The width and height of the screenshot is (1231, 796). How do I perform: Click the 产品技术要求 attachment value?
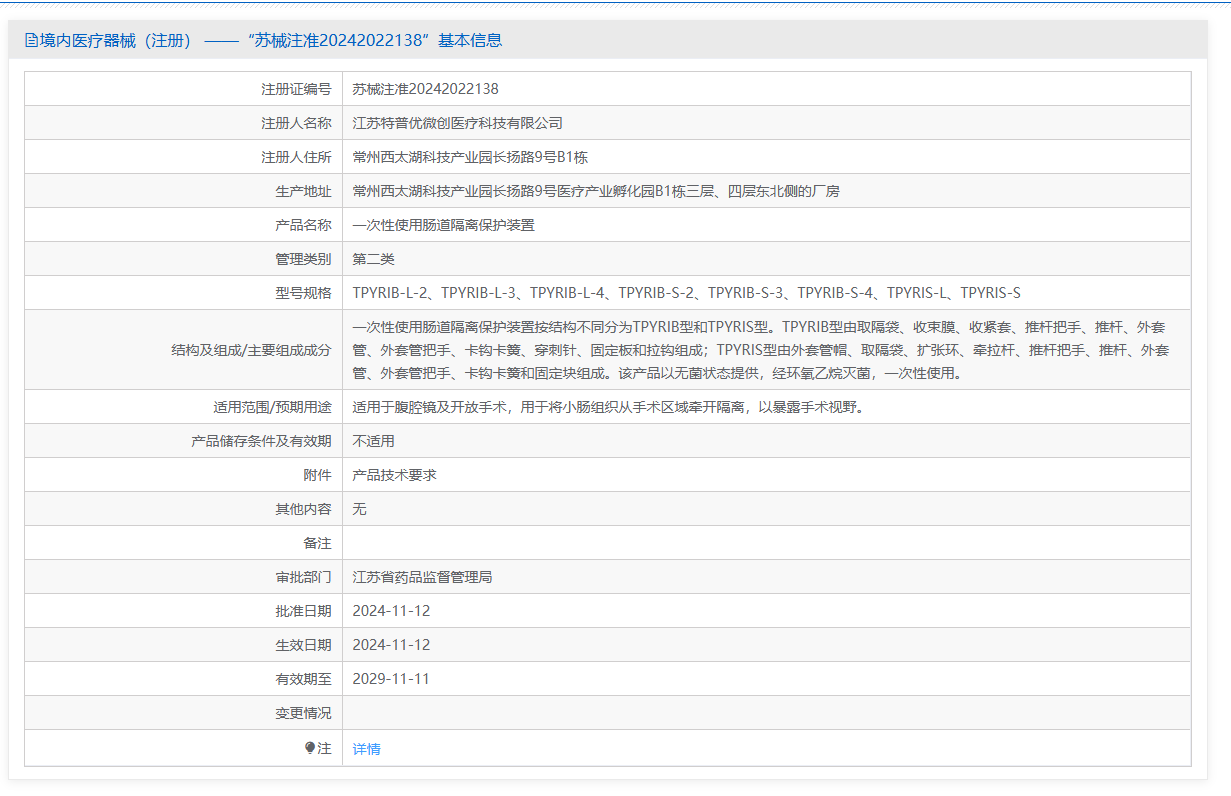[x=394, y=475]
